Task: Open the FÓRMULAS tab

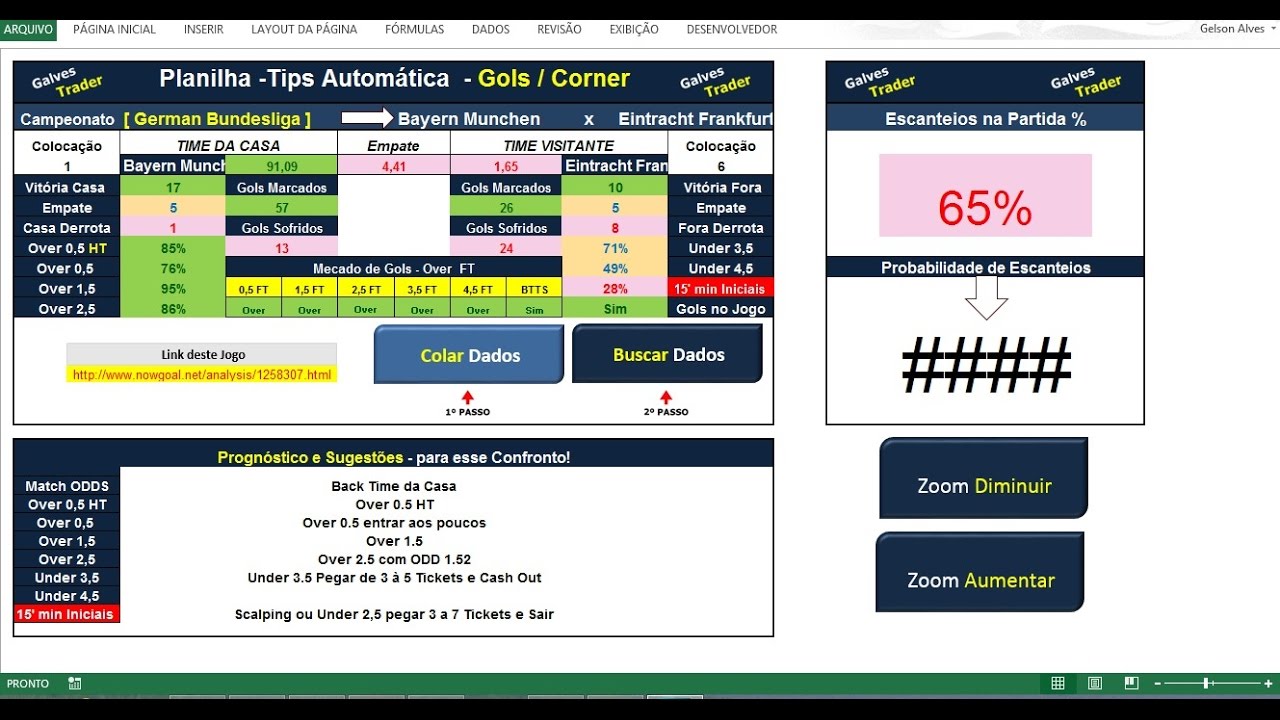Action: pos(414,30)
